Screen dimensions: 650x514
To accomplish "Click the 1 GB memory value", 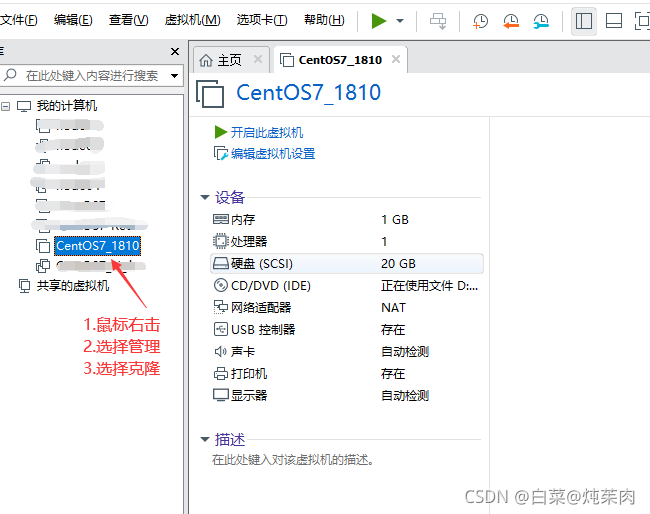I will [395, 220].
